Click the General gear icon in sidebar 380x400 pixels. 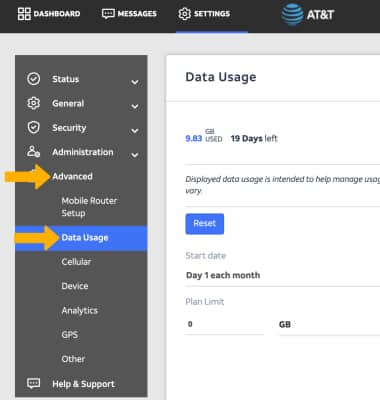pyautogui.click(x=33, y=103)
